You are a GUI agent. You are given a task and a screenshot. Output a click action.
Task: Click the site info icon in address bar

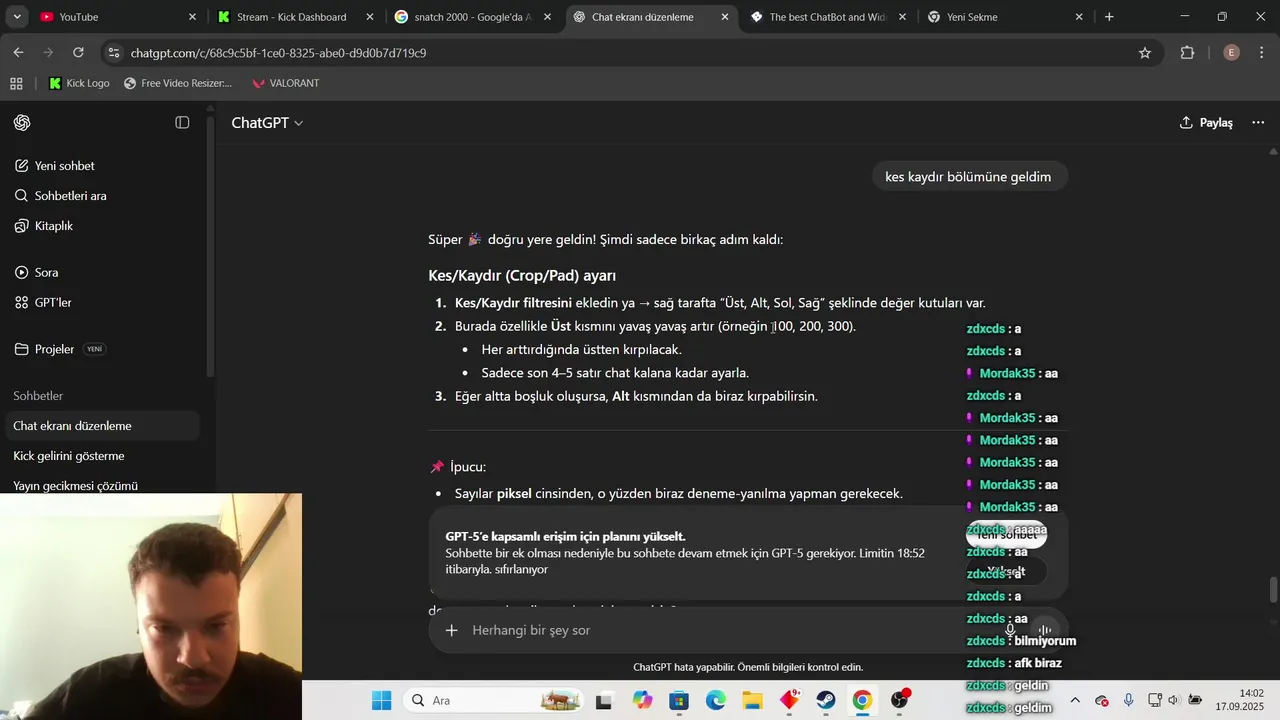113,53
